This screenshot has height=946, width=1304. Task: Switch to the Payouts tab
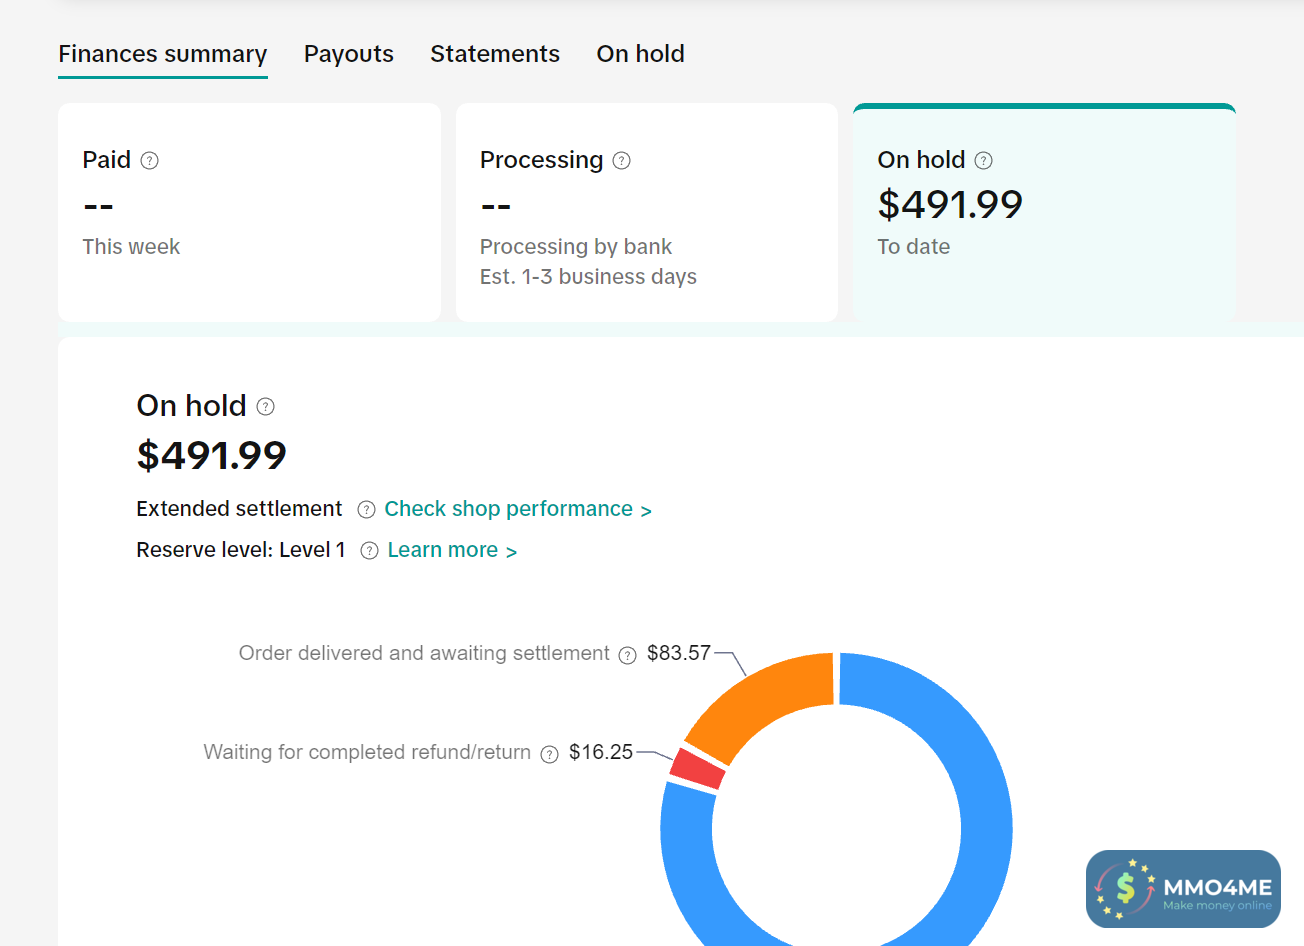point(349,54)
